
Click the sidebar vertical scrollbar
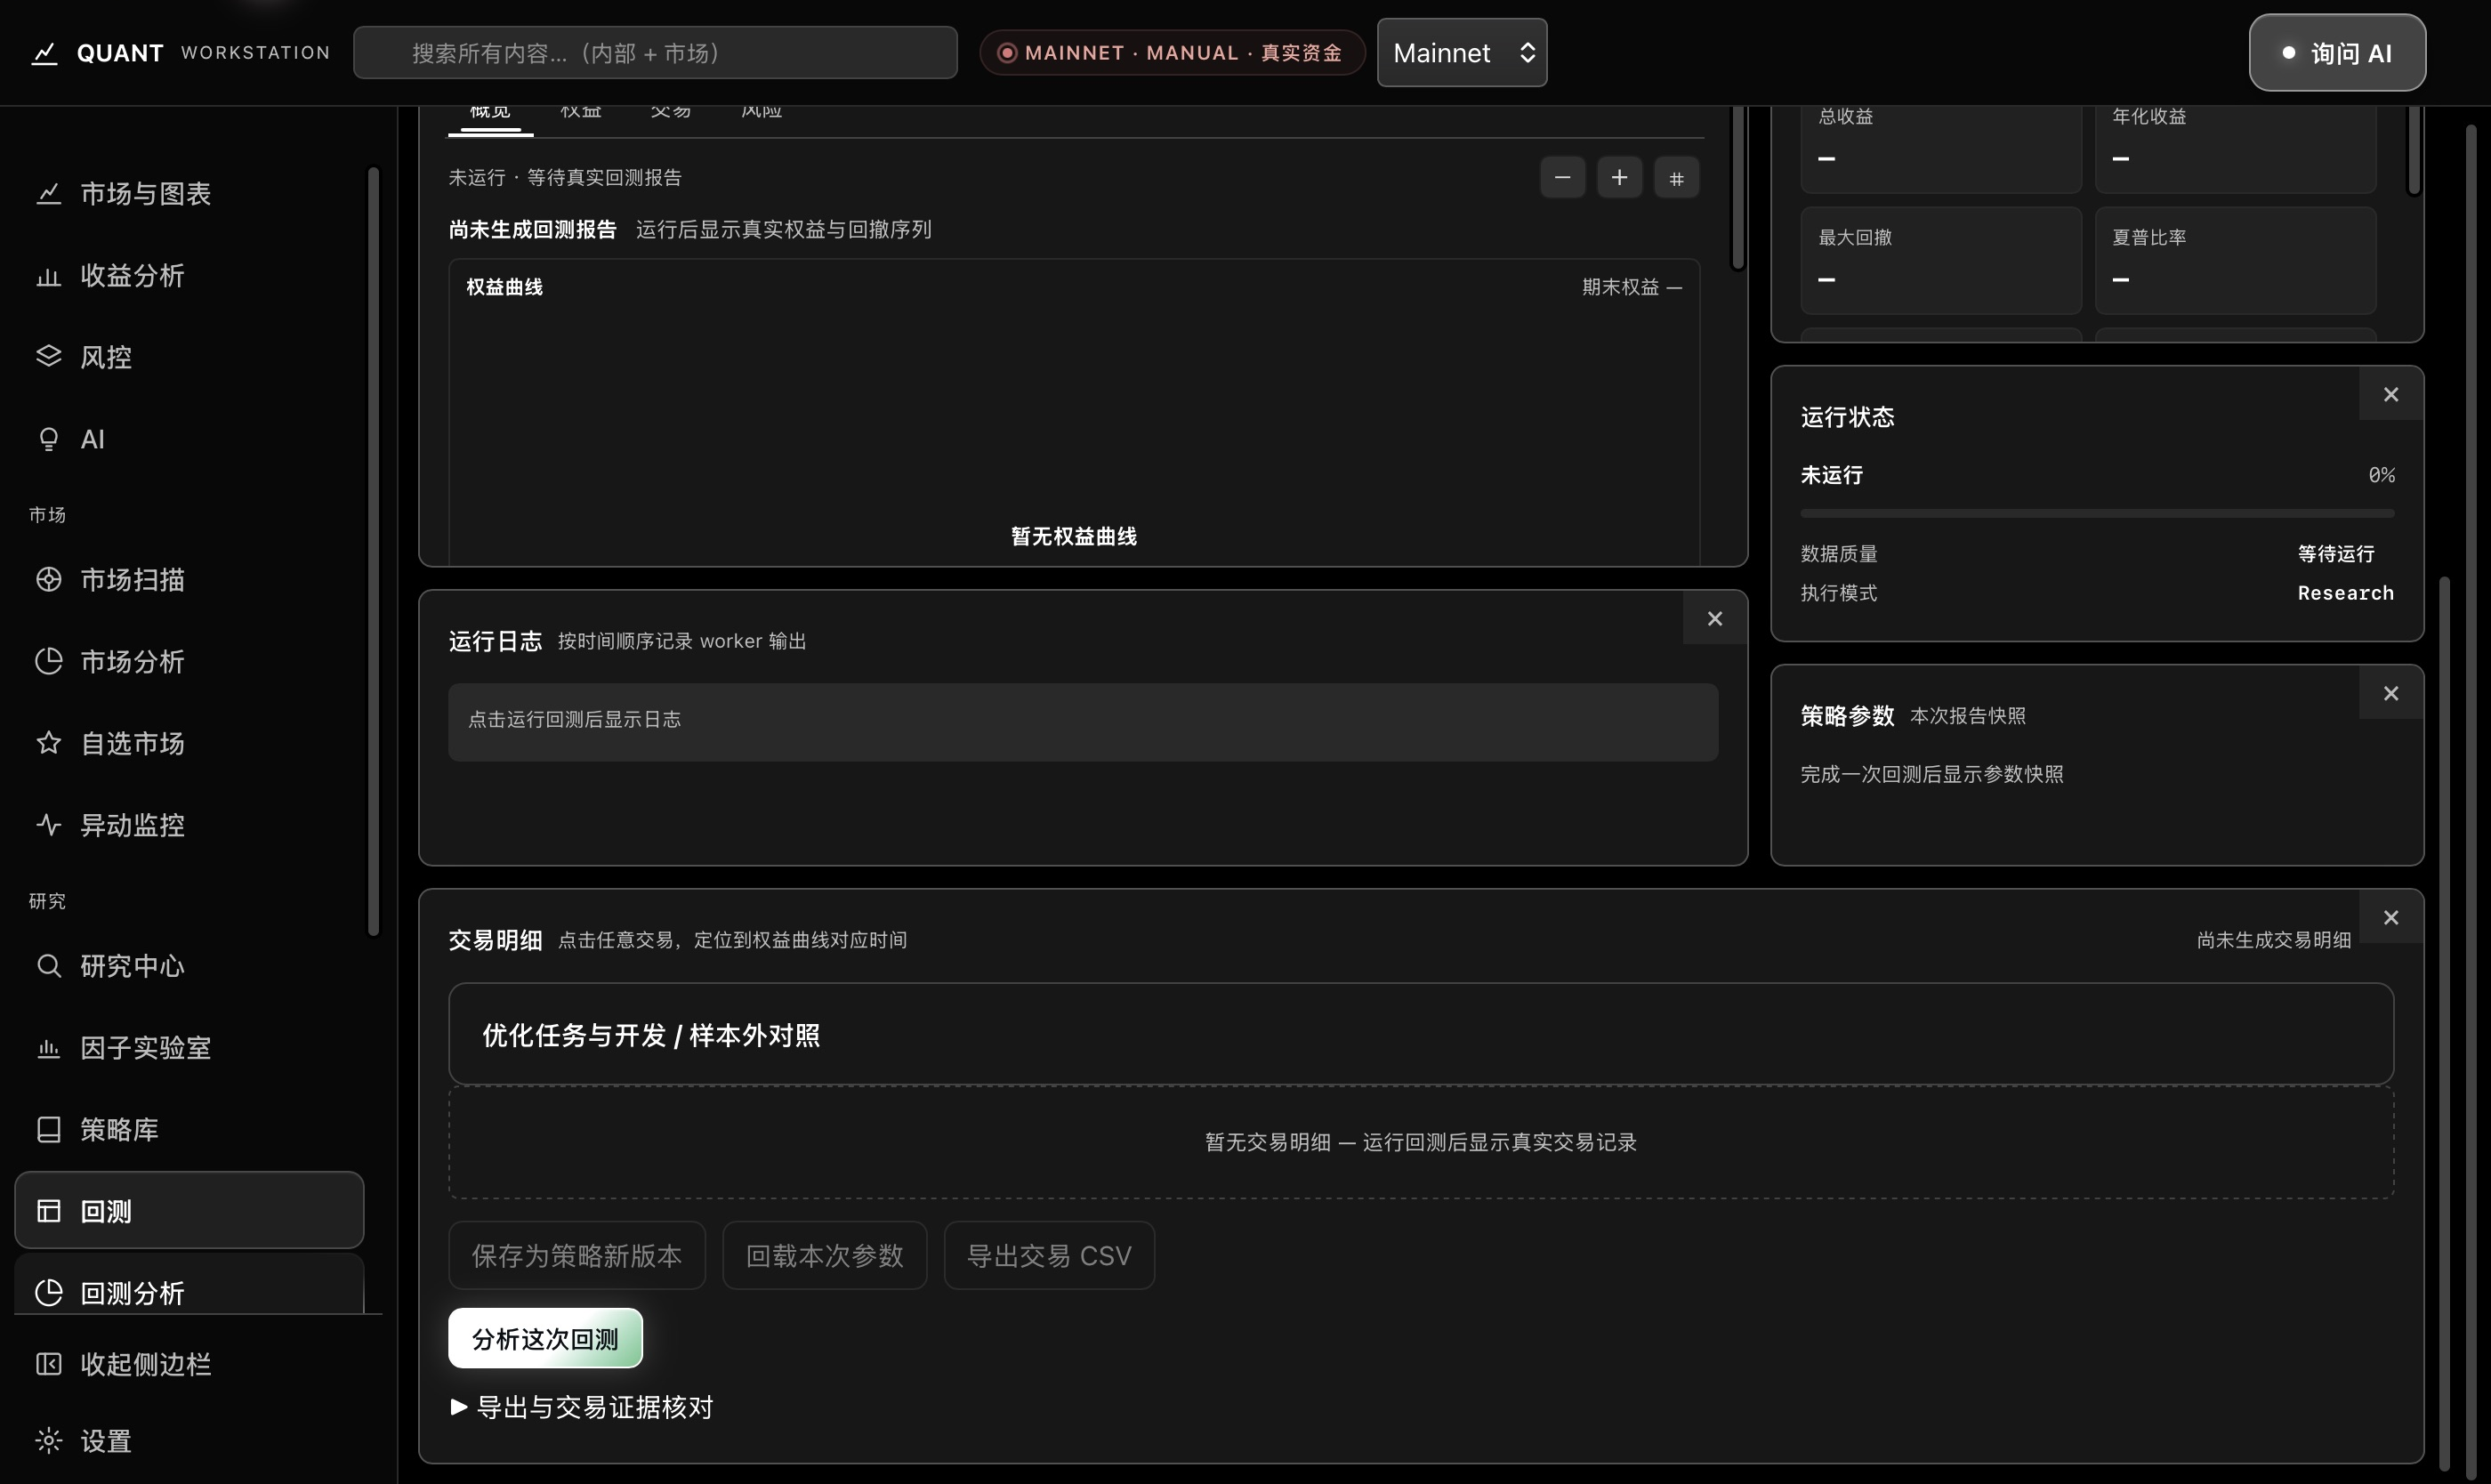373,551
